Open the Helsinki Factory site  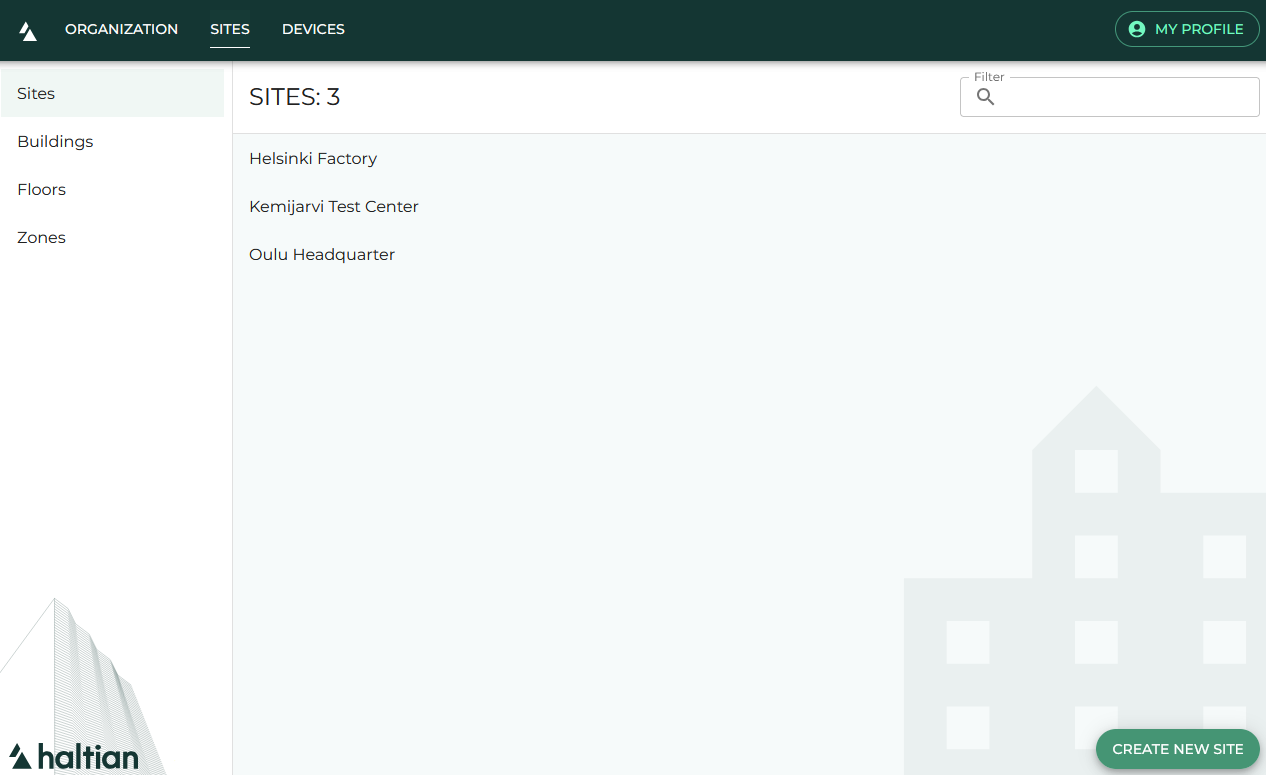click(749, 158)
